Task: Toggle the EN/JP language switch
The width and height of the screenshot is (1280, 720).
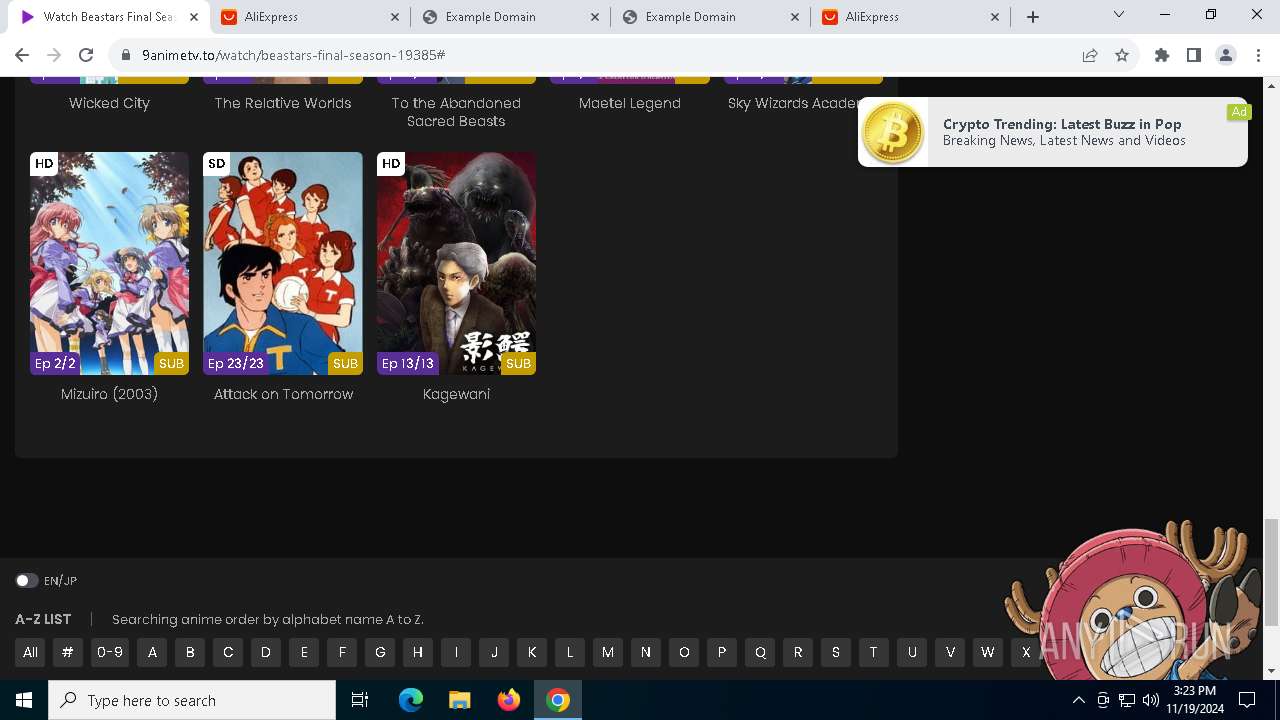Action: click(x=26, y=581)
